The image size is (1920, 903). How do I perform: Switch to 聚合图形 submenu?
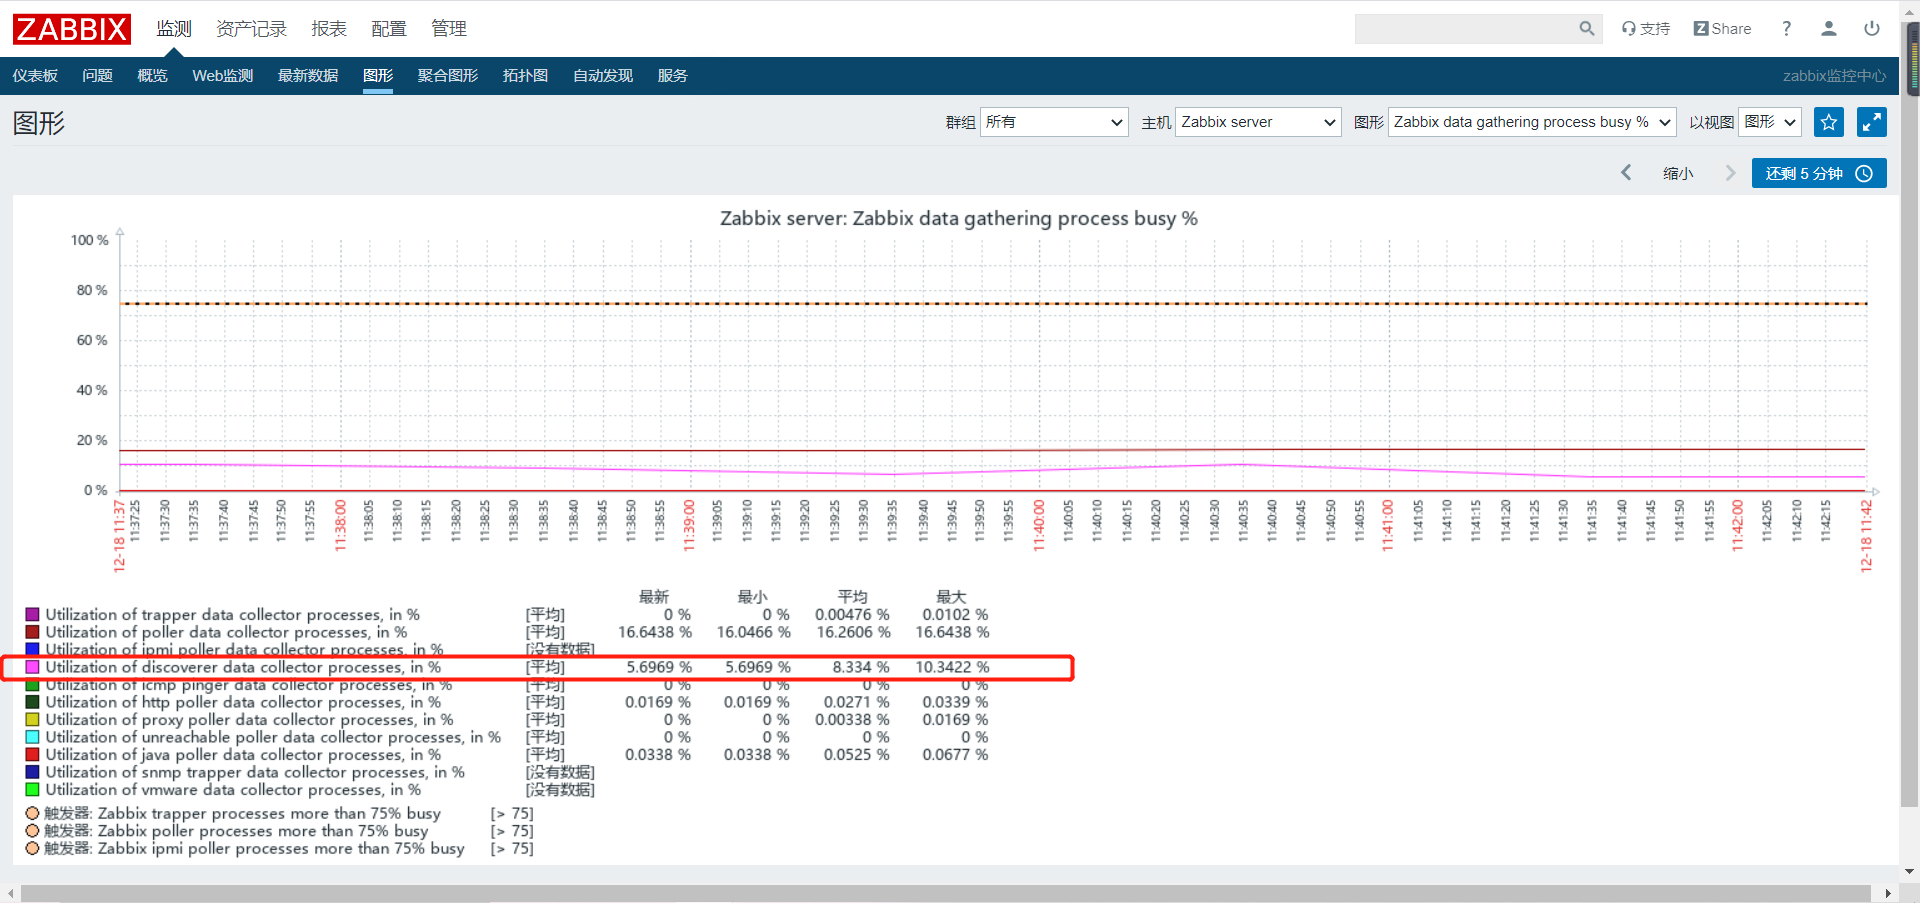click(x=448, y=76)
